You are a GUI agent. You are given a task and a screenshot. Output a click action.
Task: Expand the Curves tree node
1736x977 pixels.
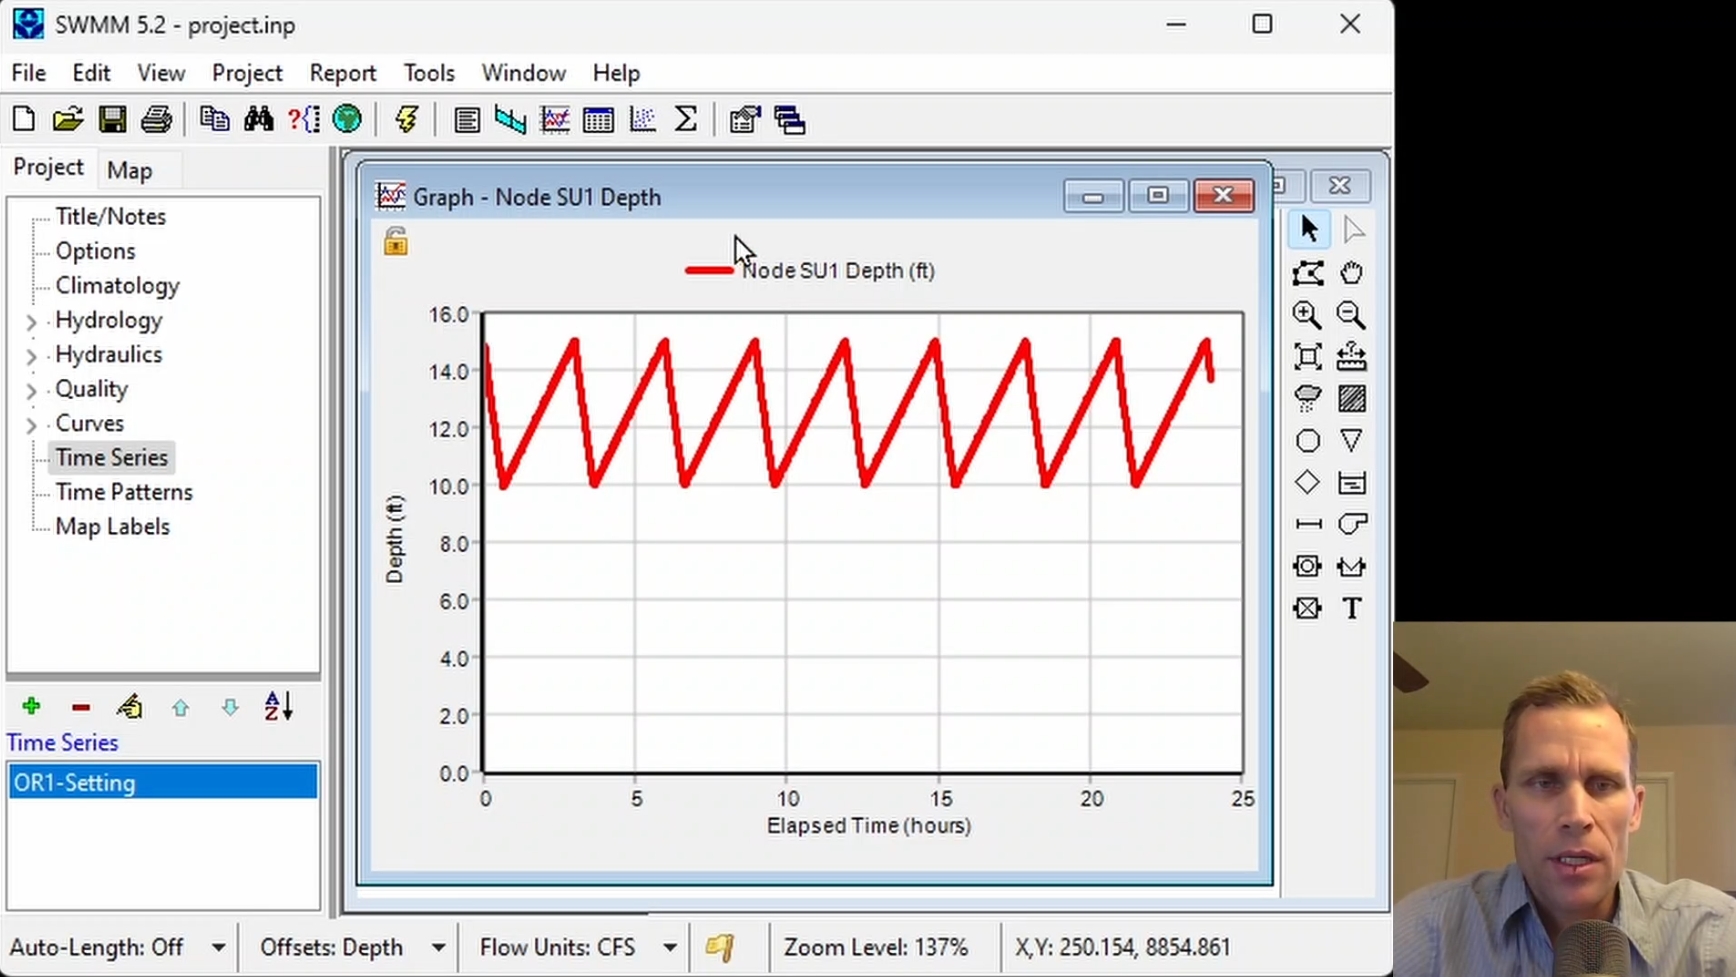click(31, 425)
